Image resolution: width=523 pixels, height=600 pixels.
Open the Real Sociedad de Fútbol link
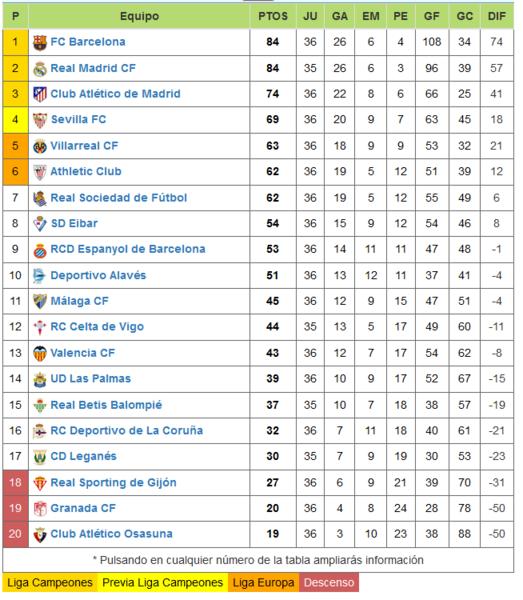[x=119, y=198]
